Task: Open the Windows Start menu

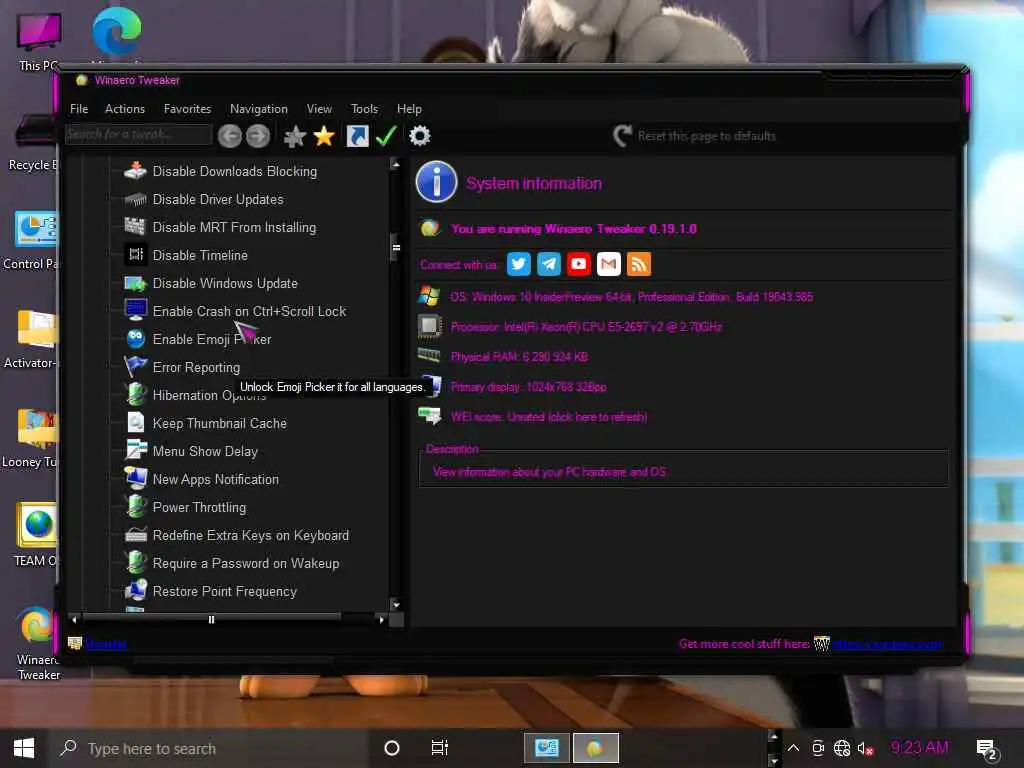Action: pyautogui.click(x=24, y=748)
